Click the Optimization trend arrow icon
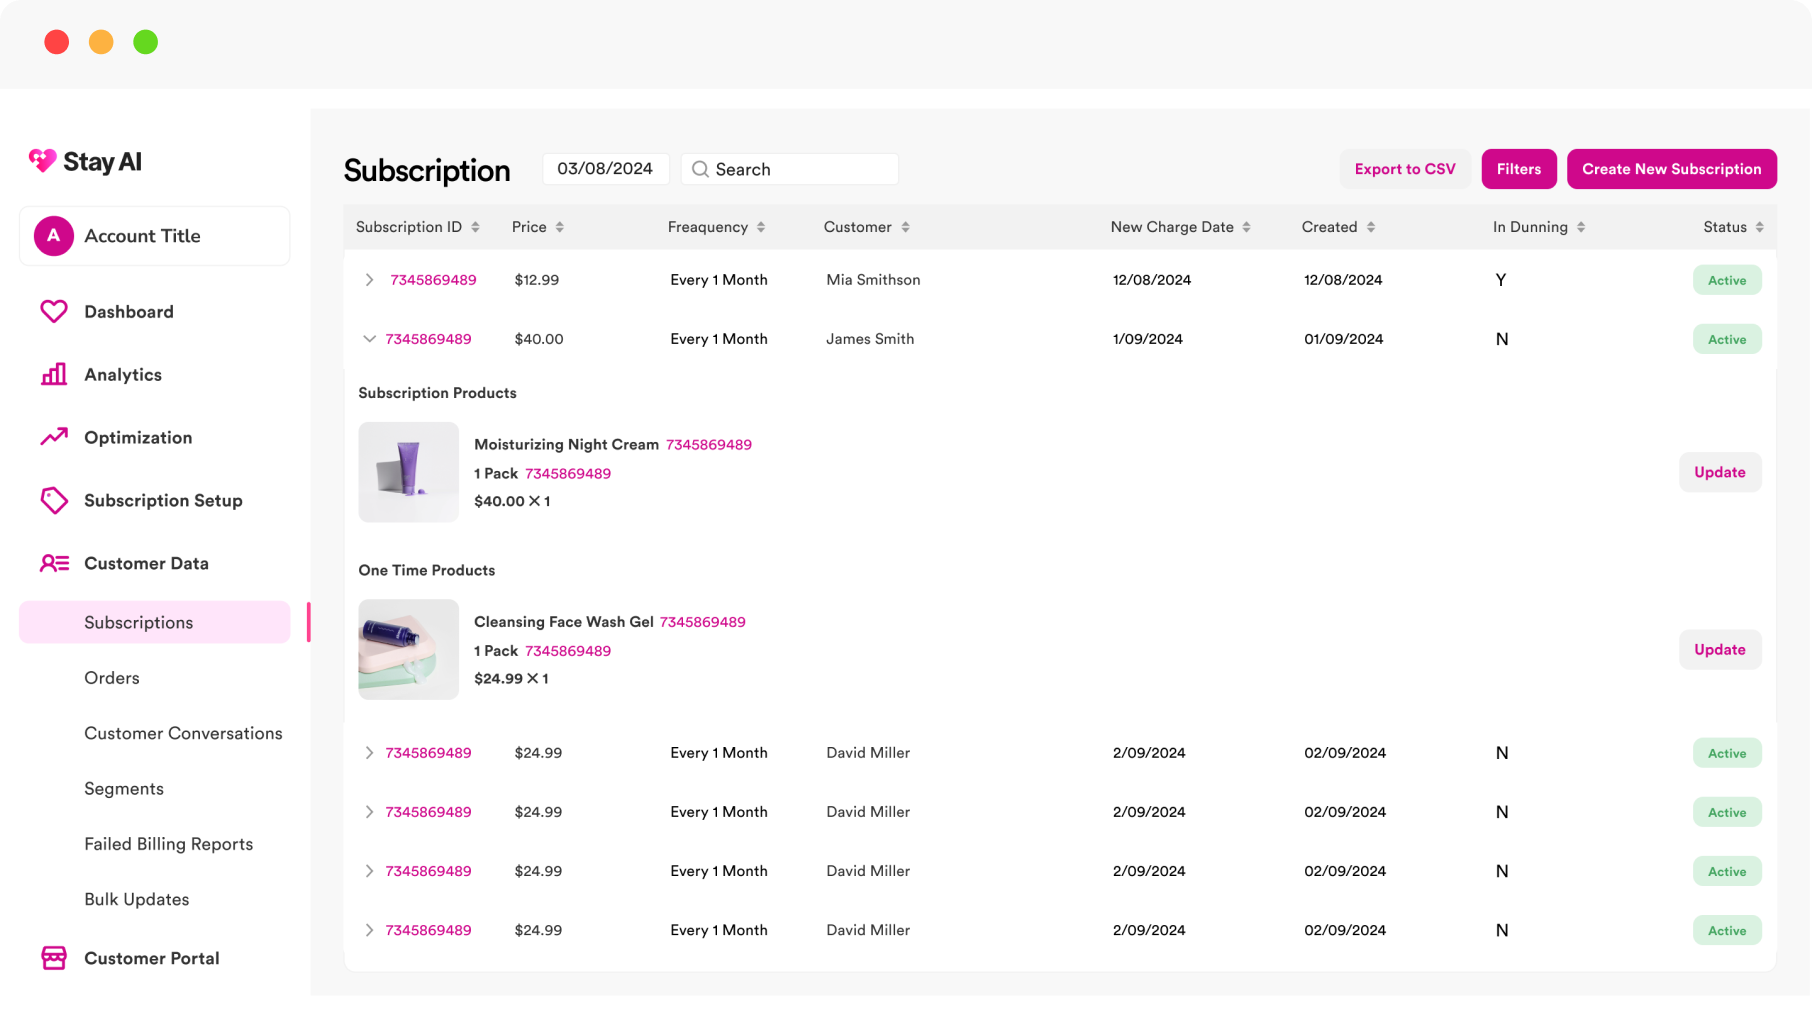The width and height of the screenshot is (1812, 1020). (x=54, y=437)
